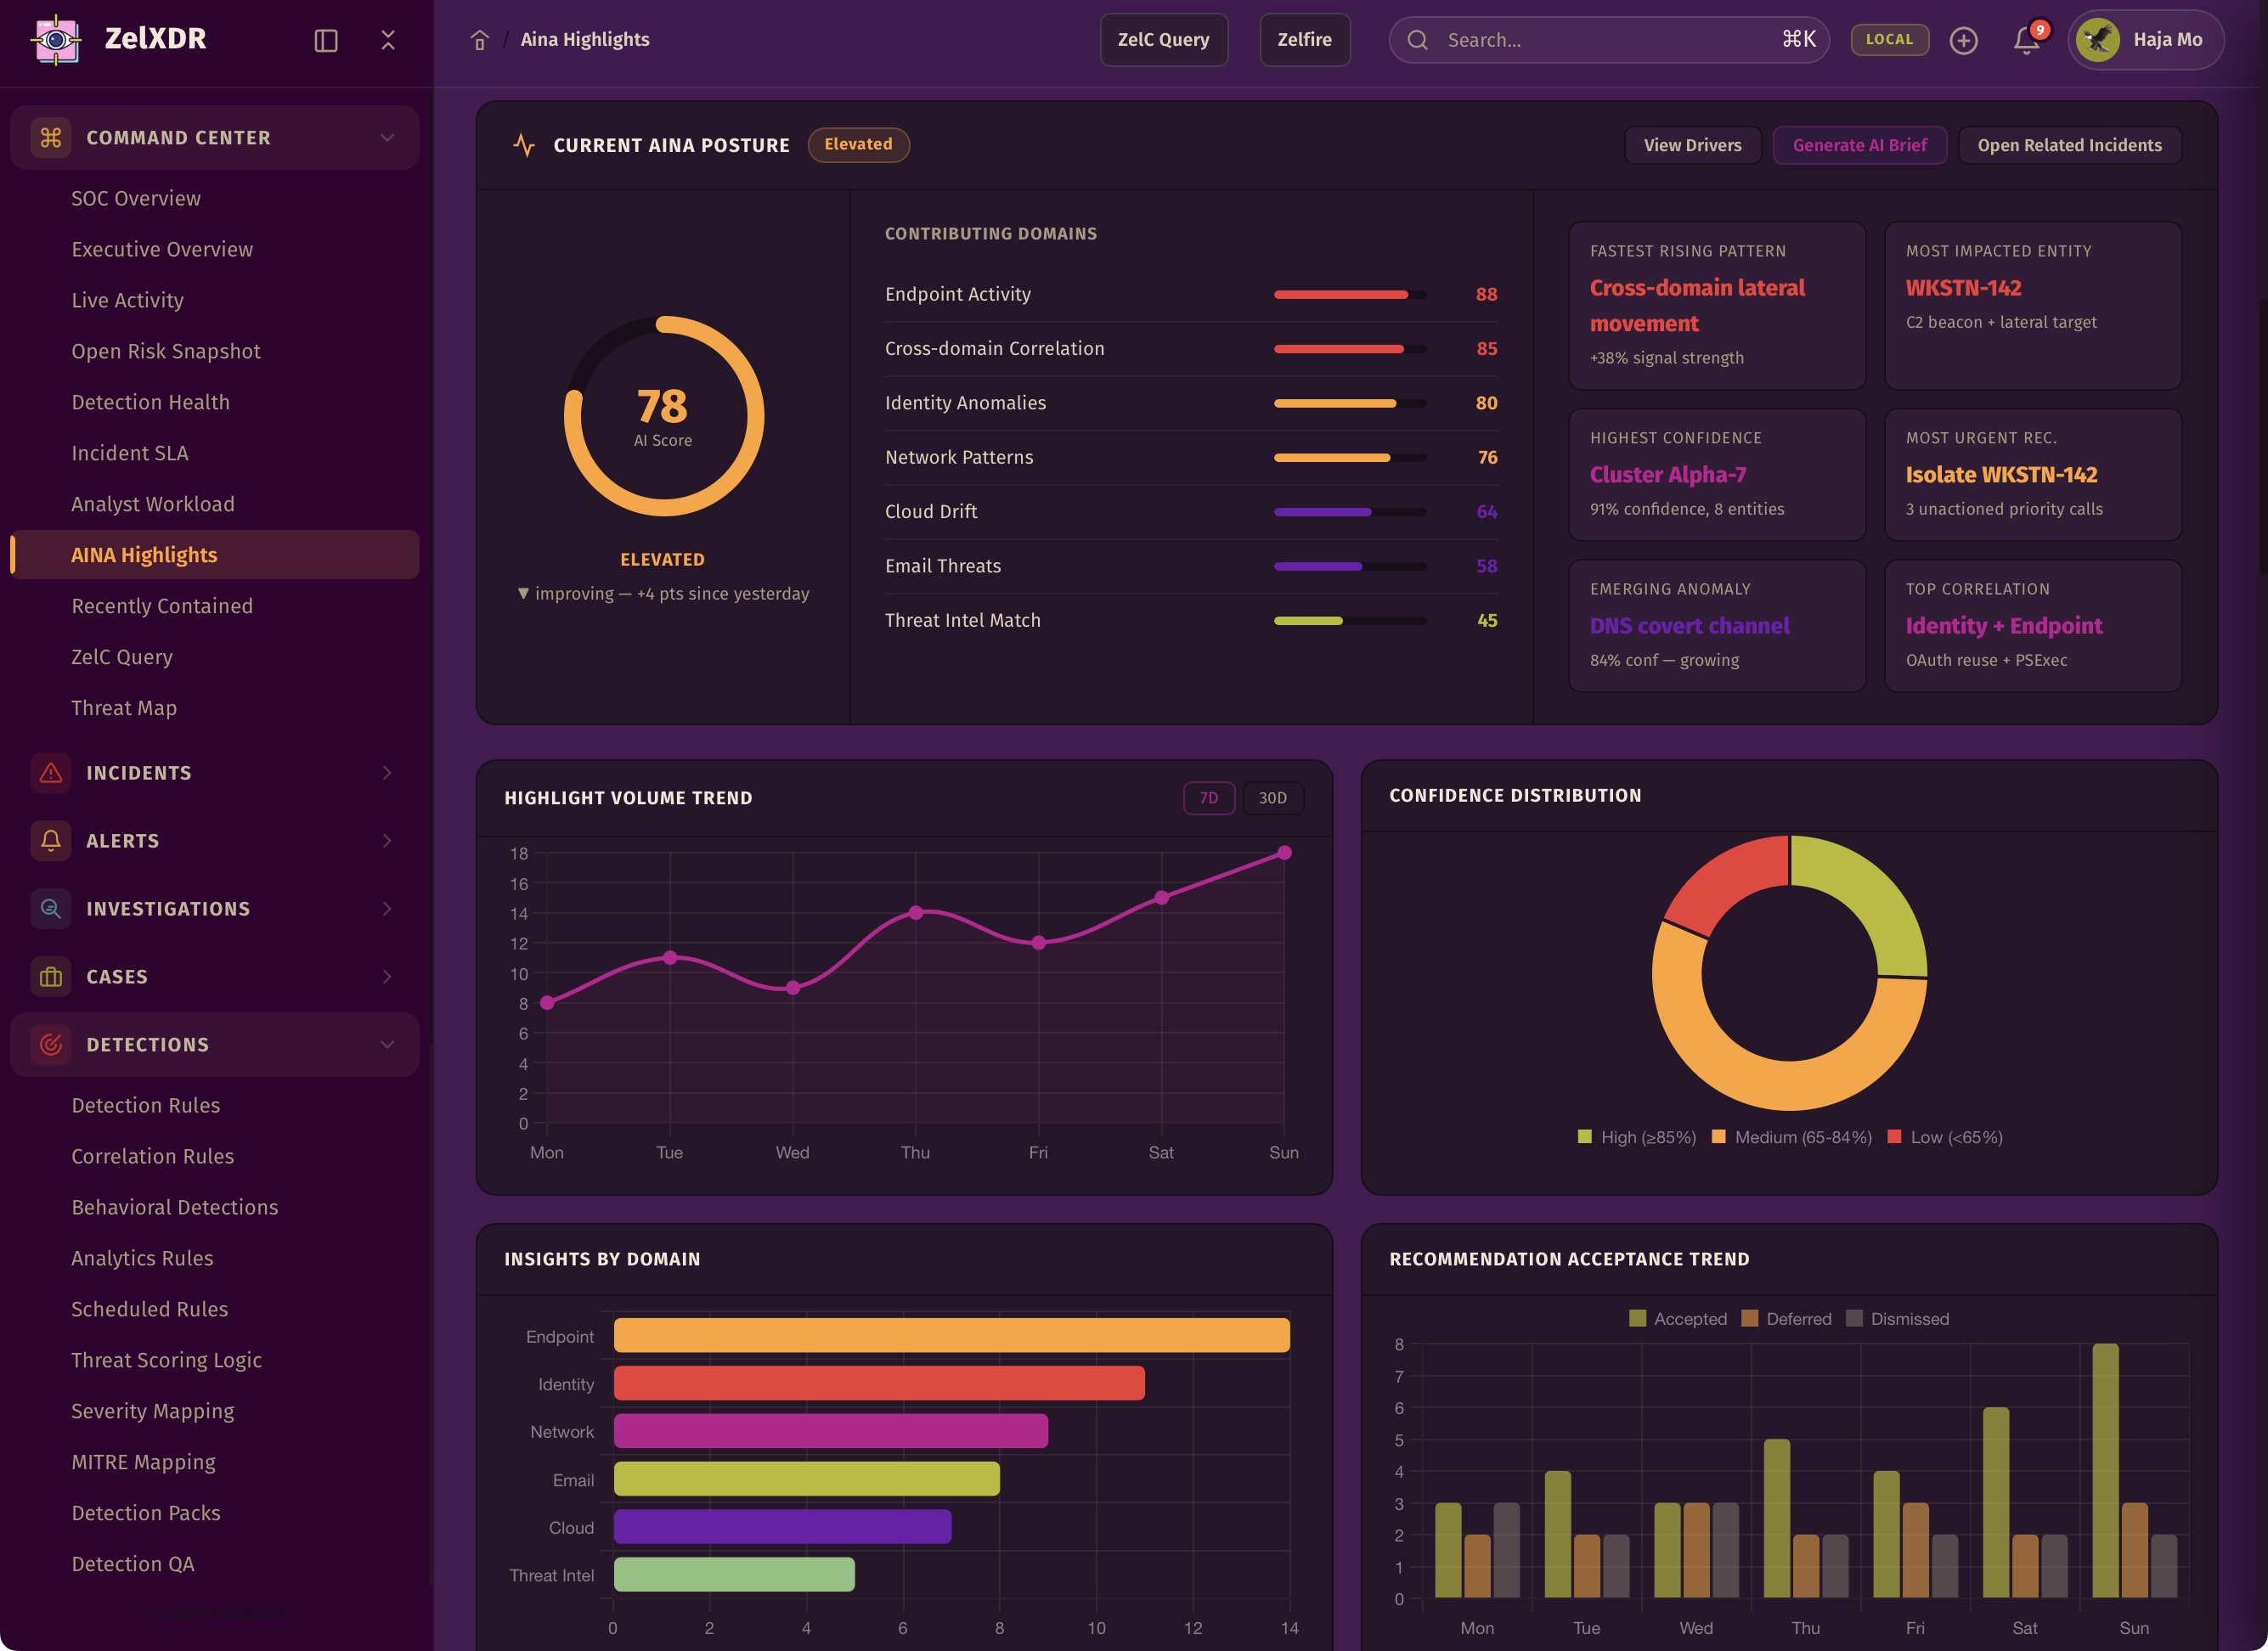Click the ZelXDR eye logo icon
The width and height of the screenshot is (2268, 1651).
pyautogui.click(x=57, y=40)
